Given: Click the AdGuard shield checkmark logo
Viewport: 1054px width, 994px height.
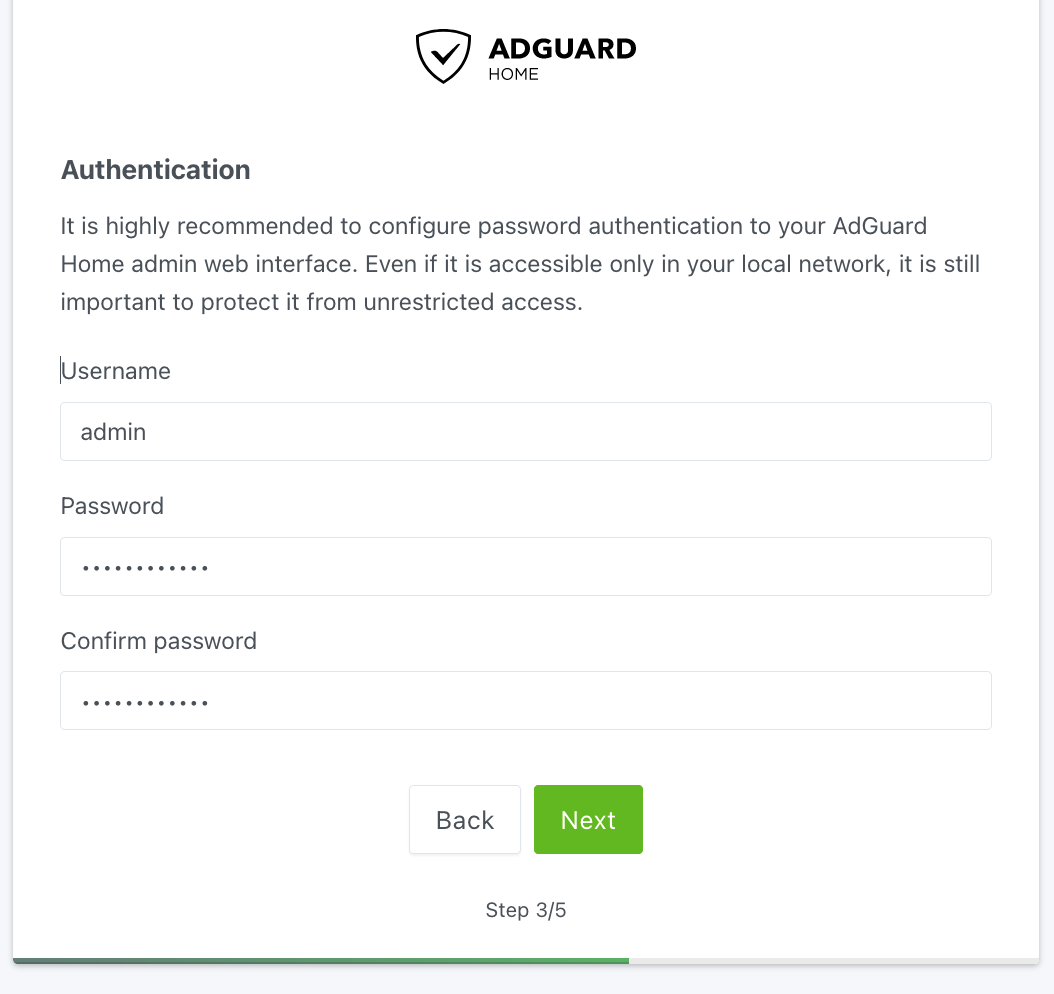Looking at the screenshot, I should coord(443,56).
